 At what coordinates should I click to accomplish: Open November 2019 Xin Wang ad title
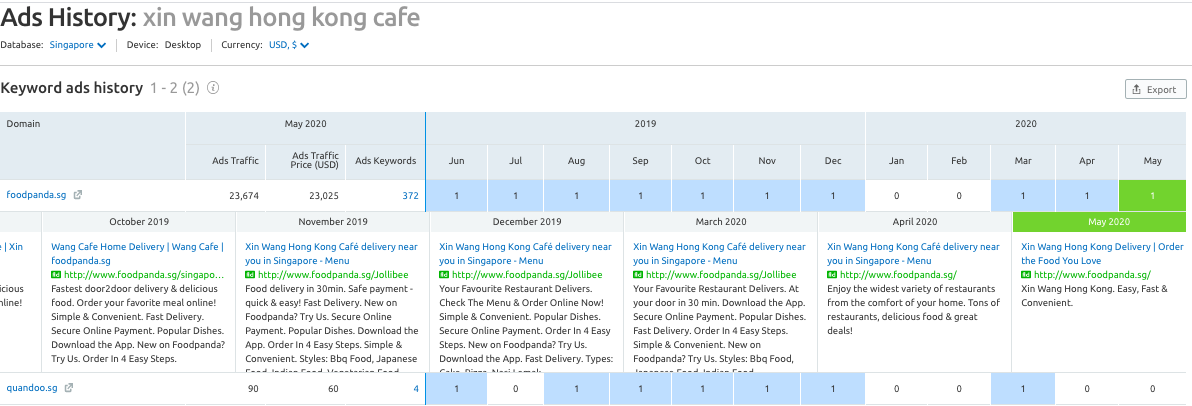[331, 254]
